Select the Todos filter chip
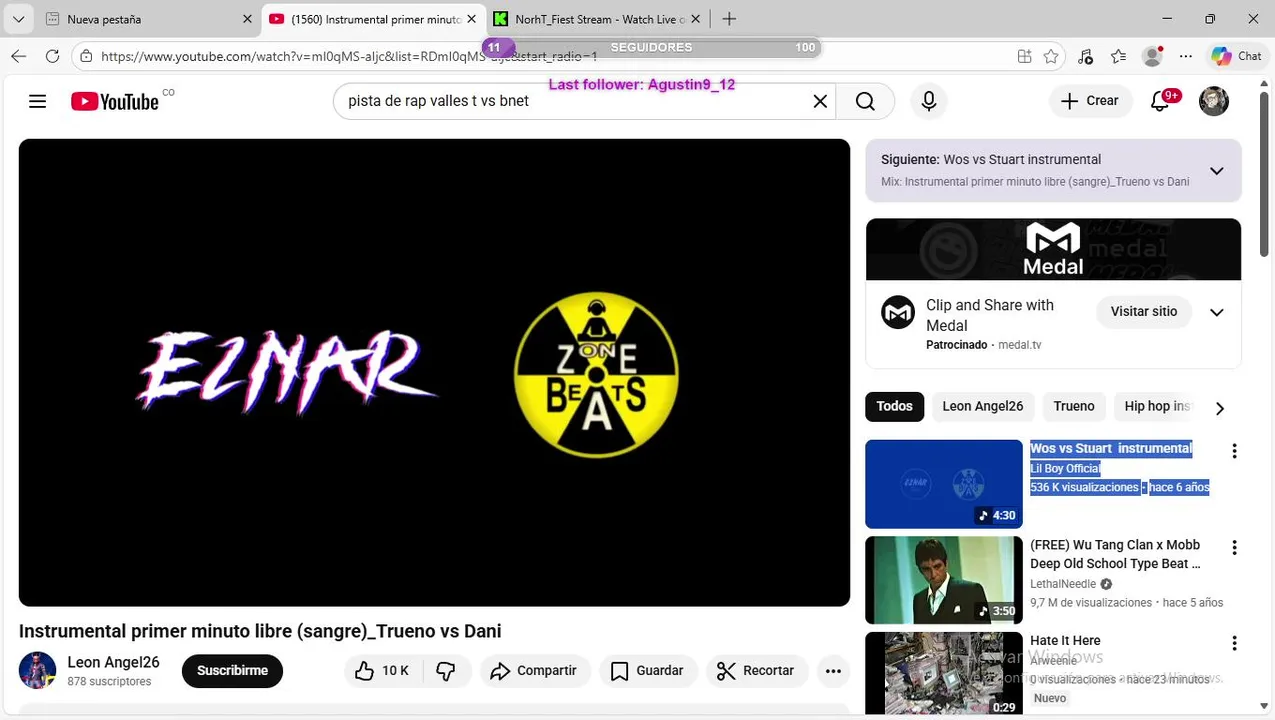Screen dimensions: 1275x720 click(x=894, y=406)
